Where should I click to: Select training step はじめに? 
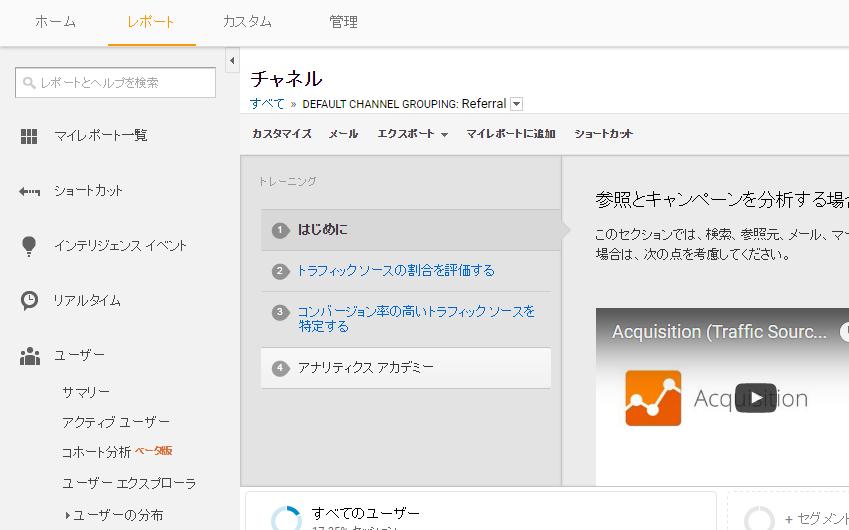(411, 230)
